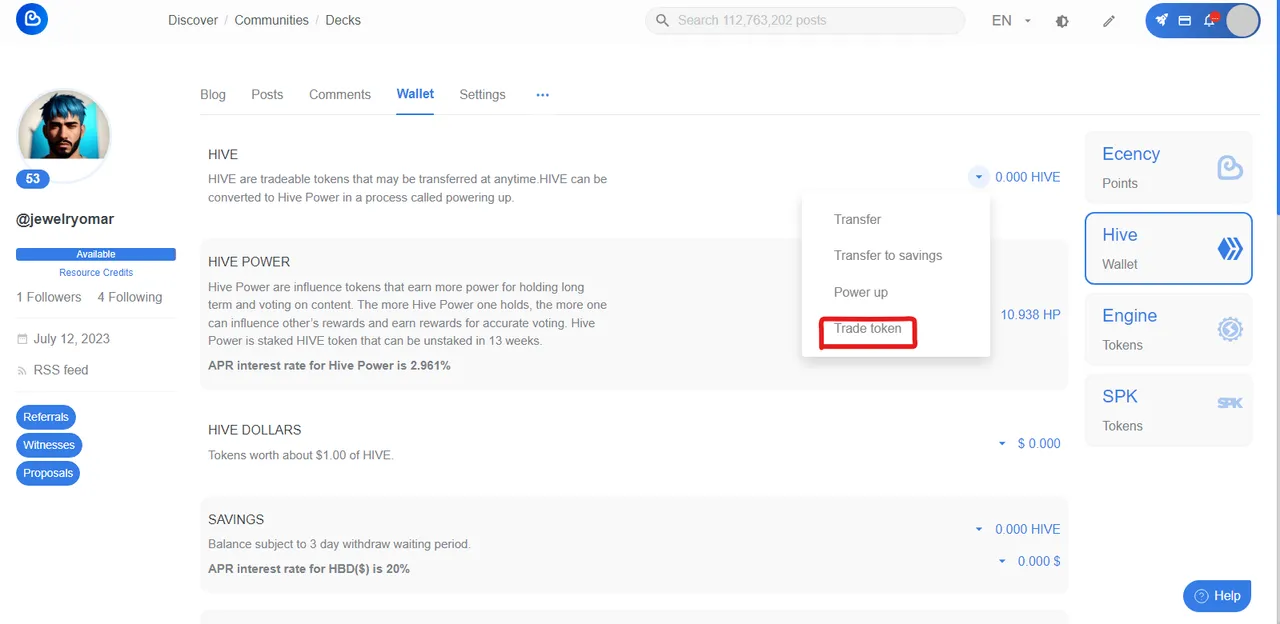This screenshot has width=1280, height=624.
Task: Click the Proposals button
Action: click(48, 473)
